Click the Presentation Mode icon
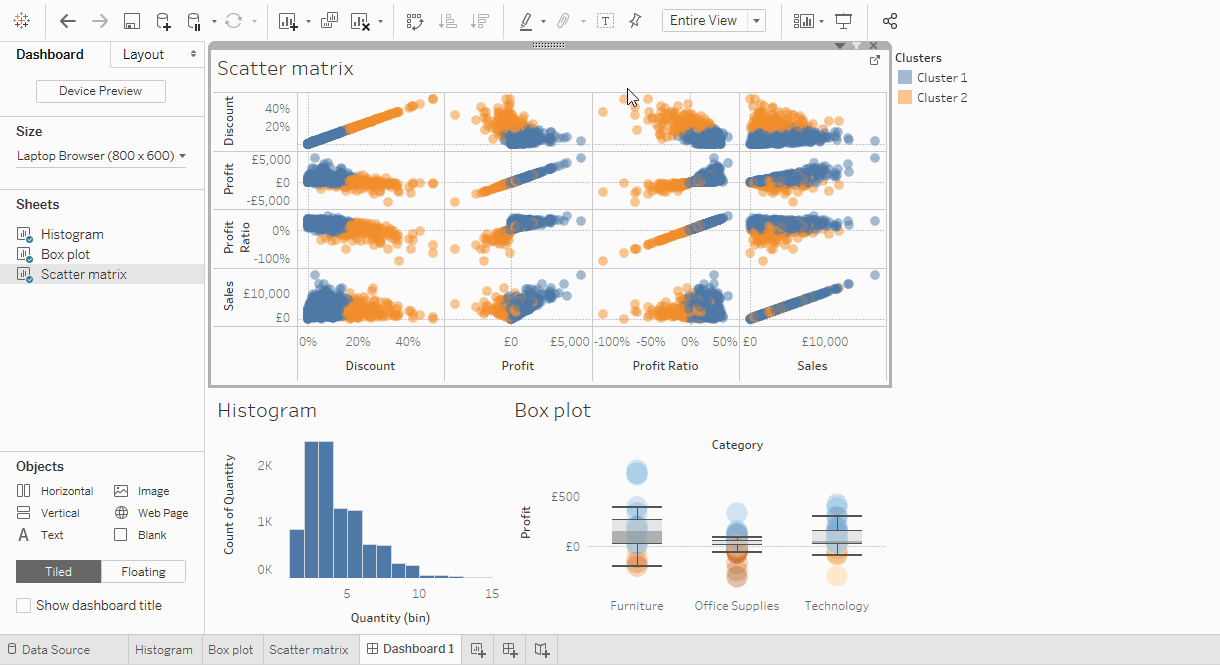Viewport: 1220px width, 665px height. click(x=844, y=21)
